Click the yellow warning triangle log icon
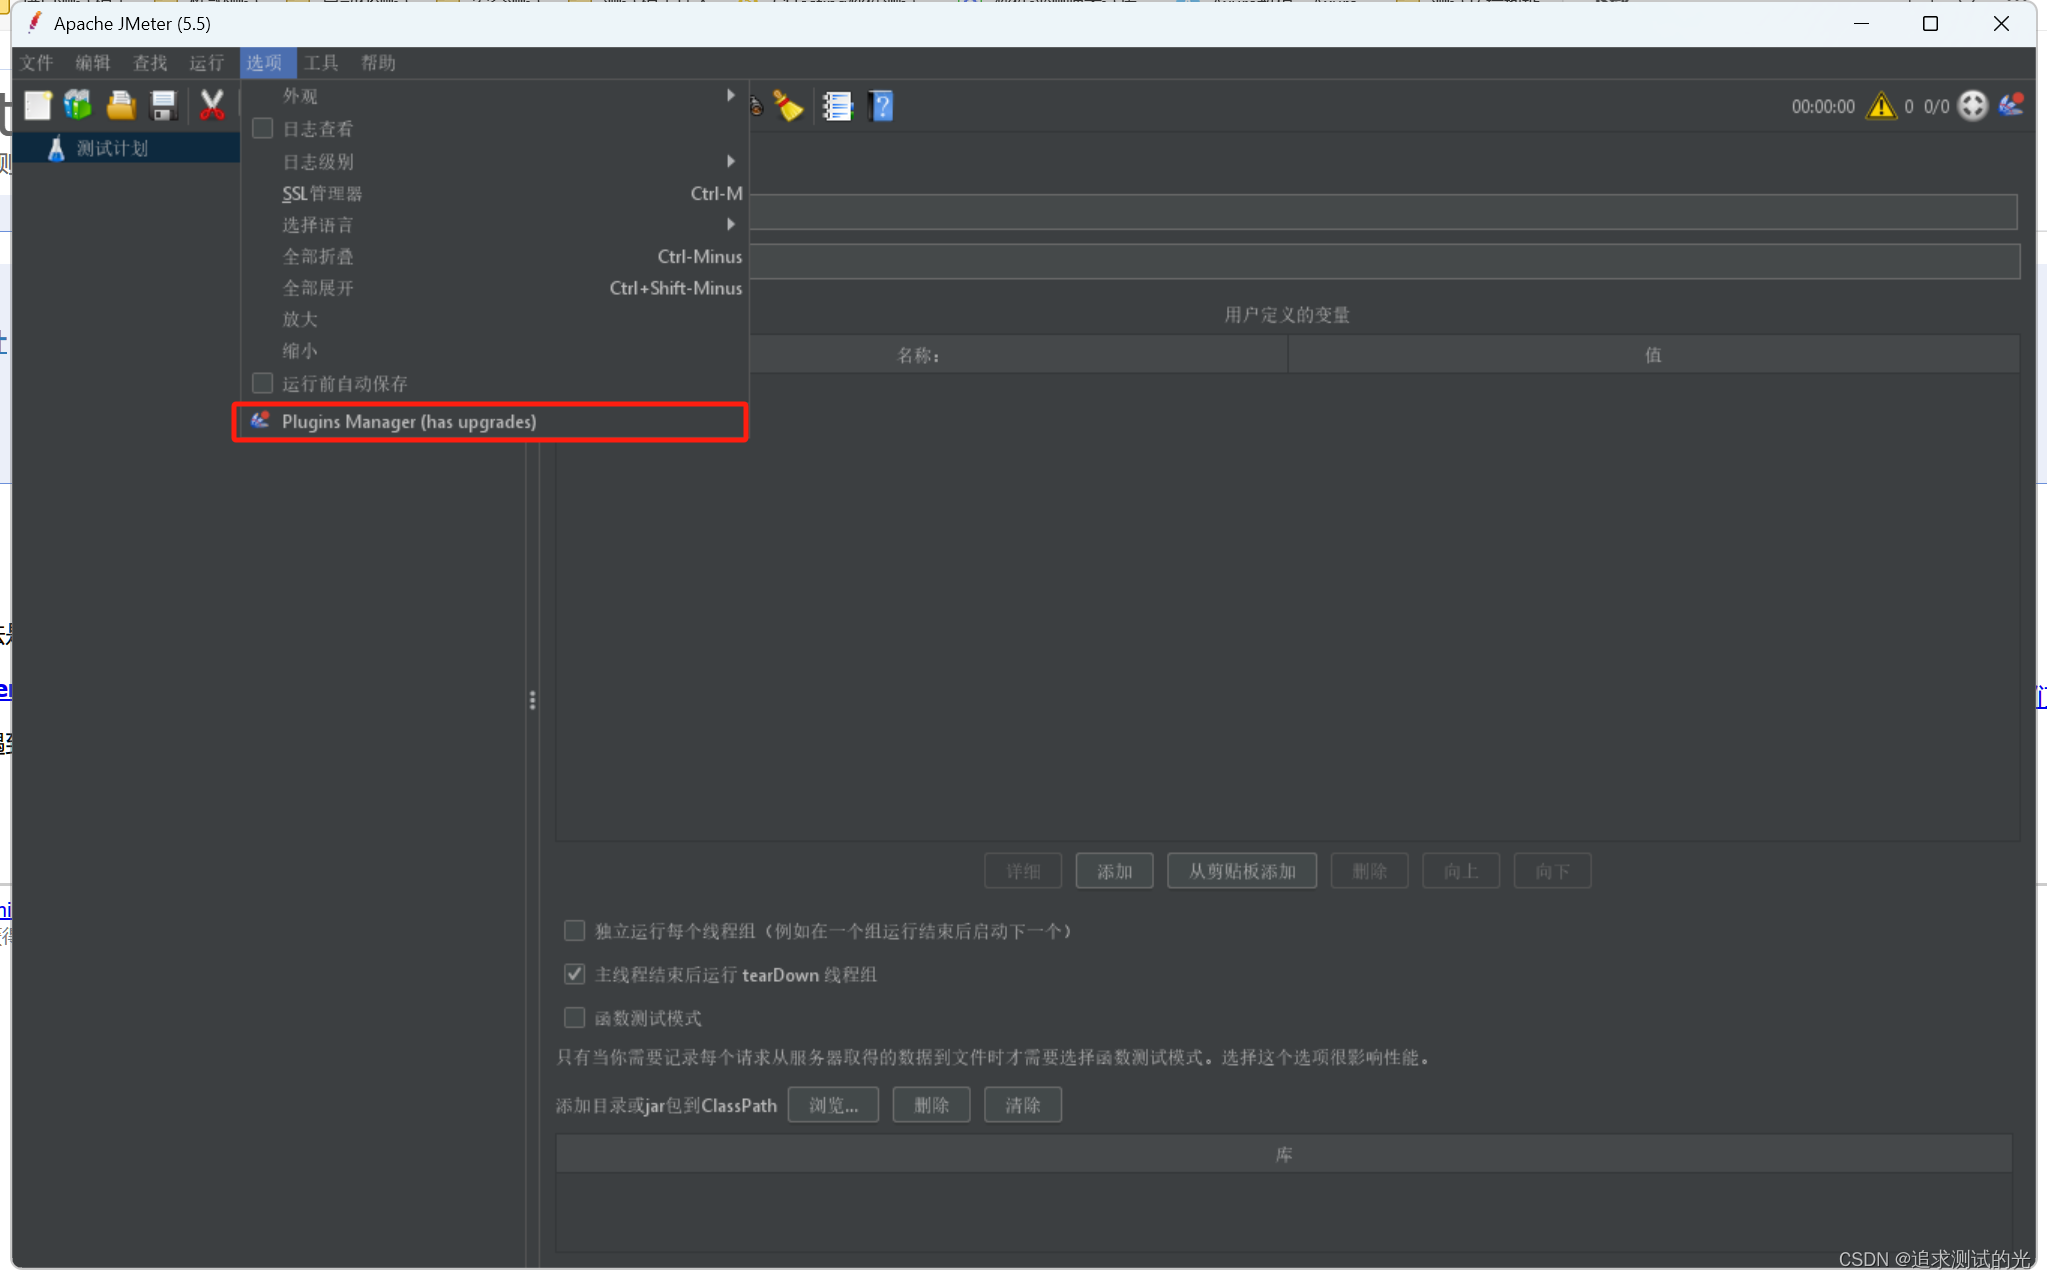The height and width of the screenshot is (1279, 2047). point(1881,106)
